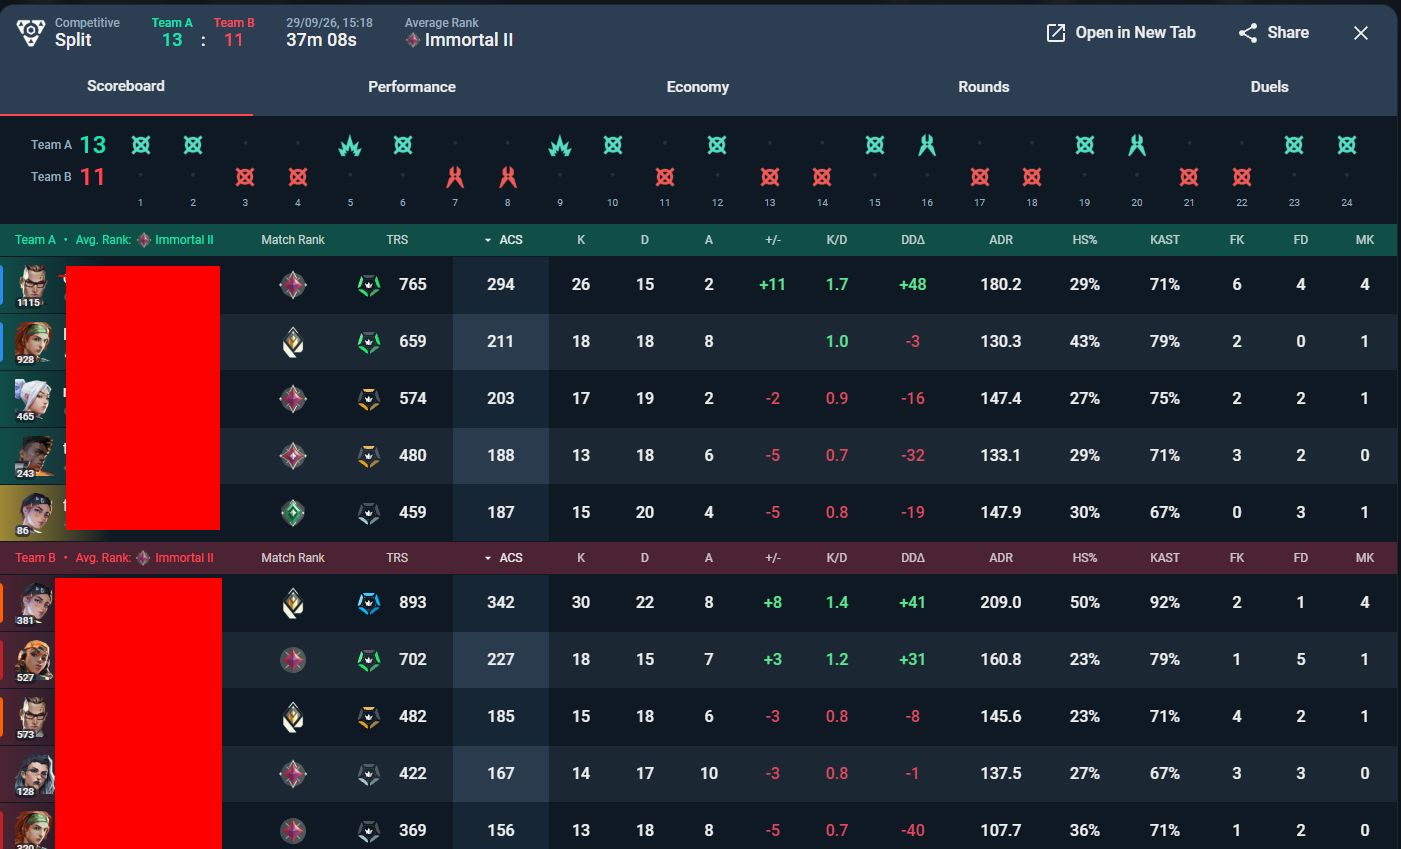This screenshot has height=849, width=1401.
Task: Select Team A's round 1 elimination win icon
Action: (x=141, y=145)
